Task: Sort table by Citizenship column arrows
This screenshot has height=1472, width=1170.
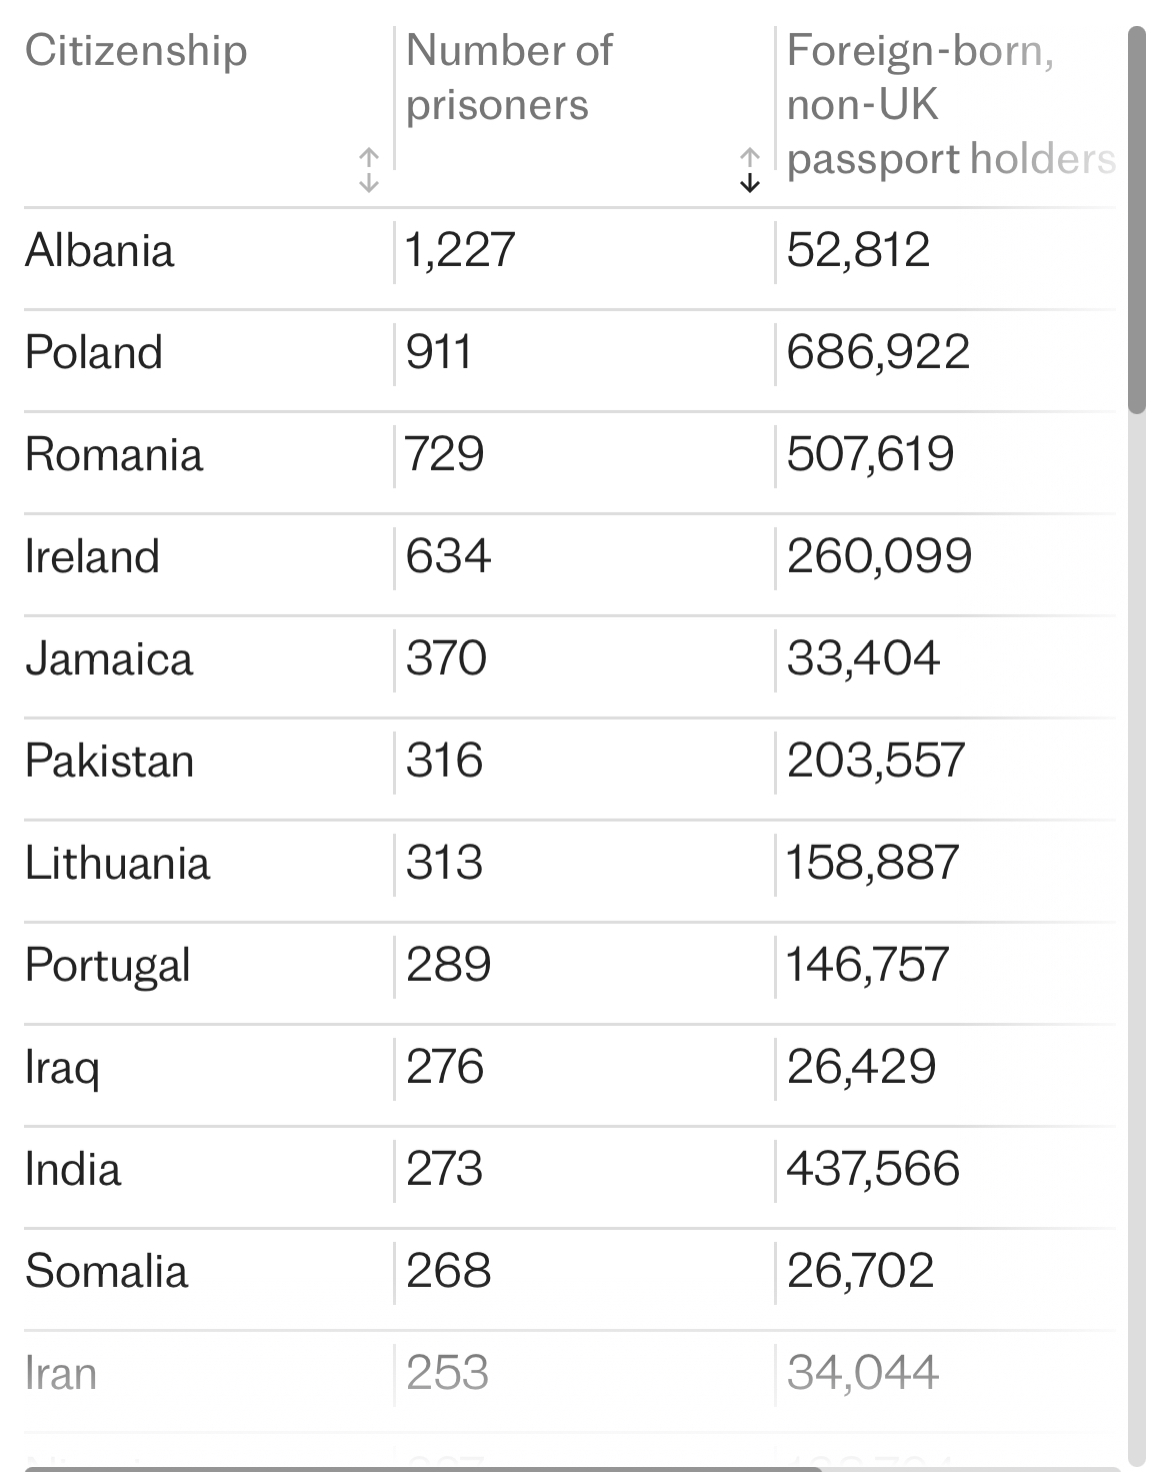Action: coord(369,170)
